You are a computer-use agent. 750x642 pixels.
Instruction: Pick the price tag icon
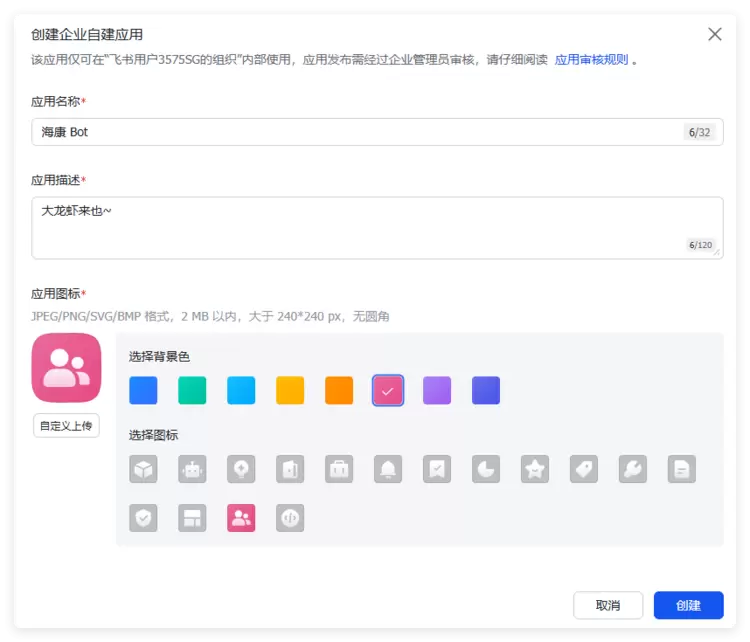coord(584,469)
